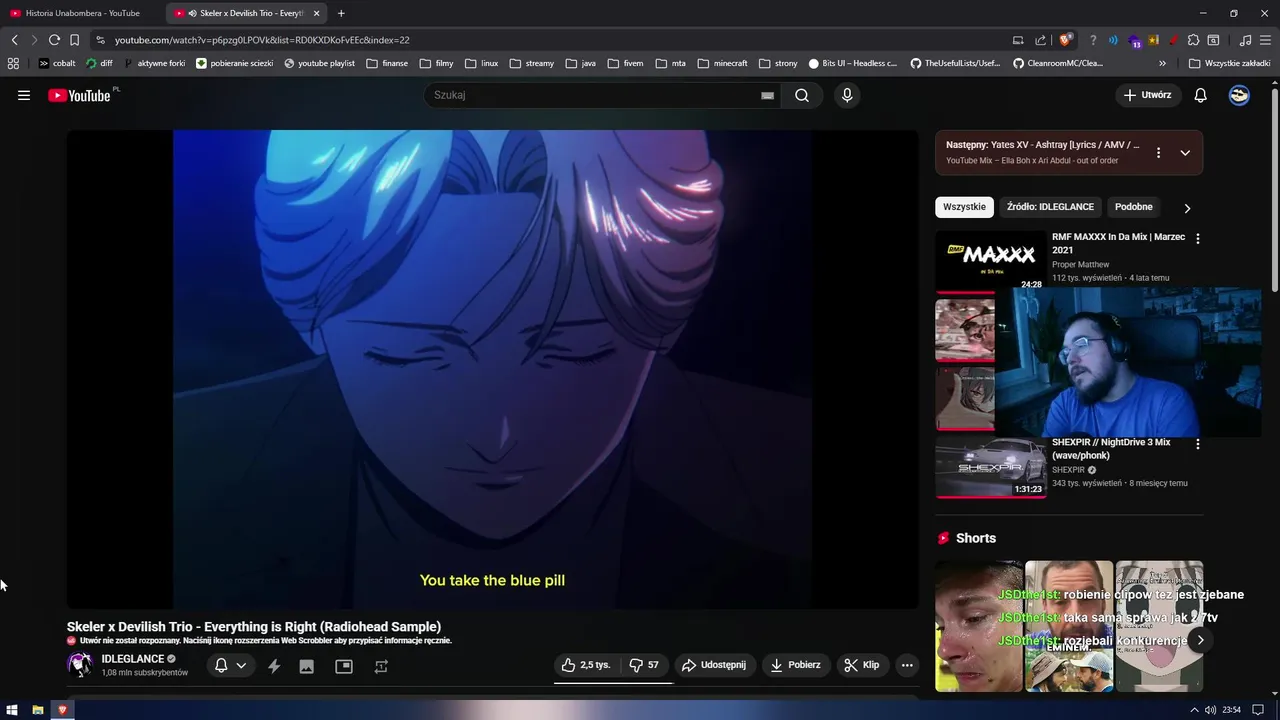Click the share page icon in address bar
Image resolution: width=1280 pixels, height=720 pixels.
[x=1040, y=40]
